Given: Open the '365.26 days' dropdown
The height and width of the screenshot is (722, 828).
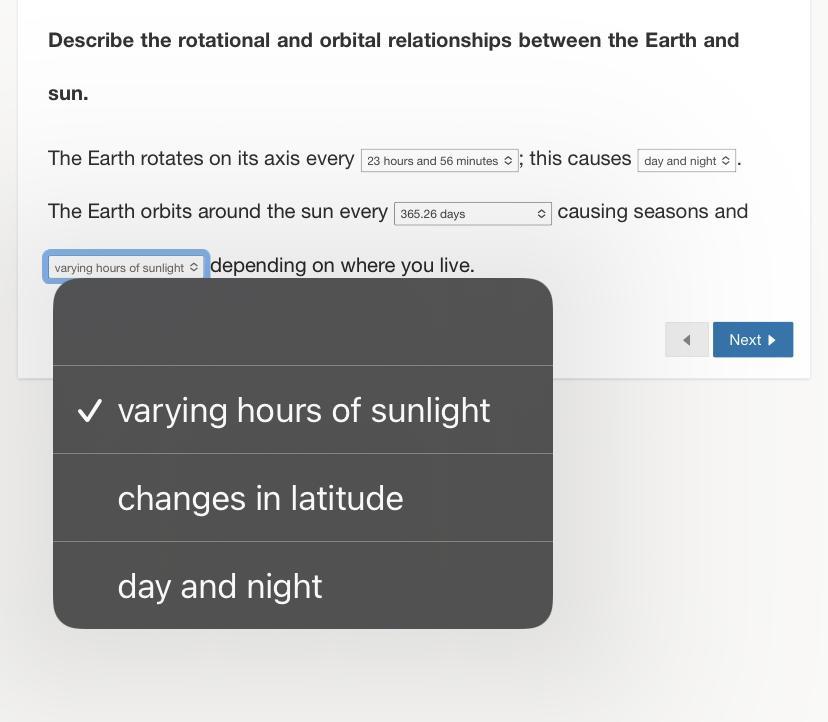Looking at the screenshot, I should click(473, 213).
